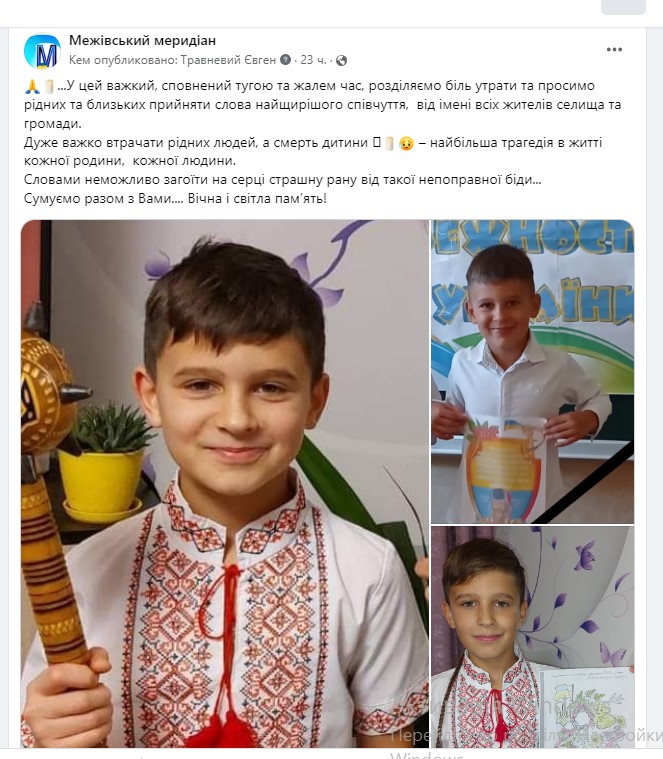Click the candle emoji starting the post

[x=49, y=87]
